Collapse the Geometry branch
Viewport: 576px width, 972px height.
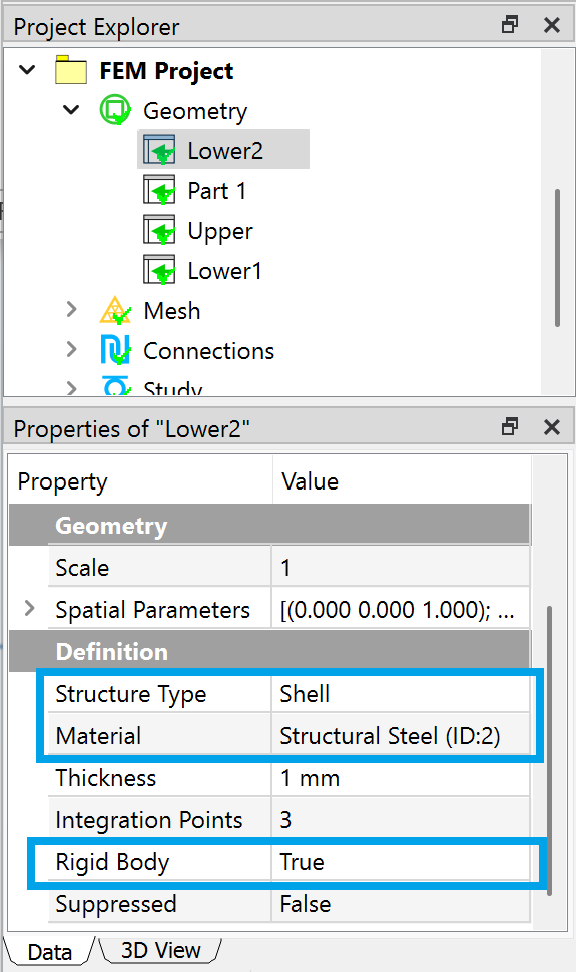(x=71, y=110)
